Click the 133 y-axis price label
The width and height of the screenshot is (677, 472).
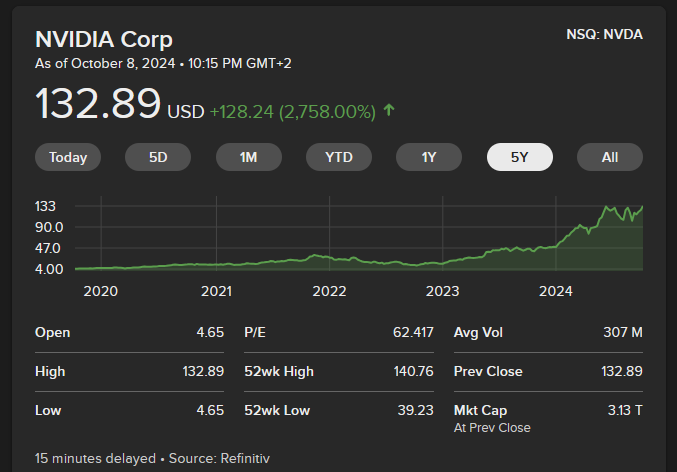48,206
